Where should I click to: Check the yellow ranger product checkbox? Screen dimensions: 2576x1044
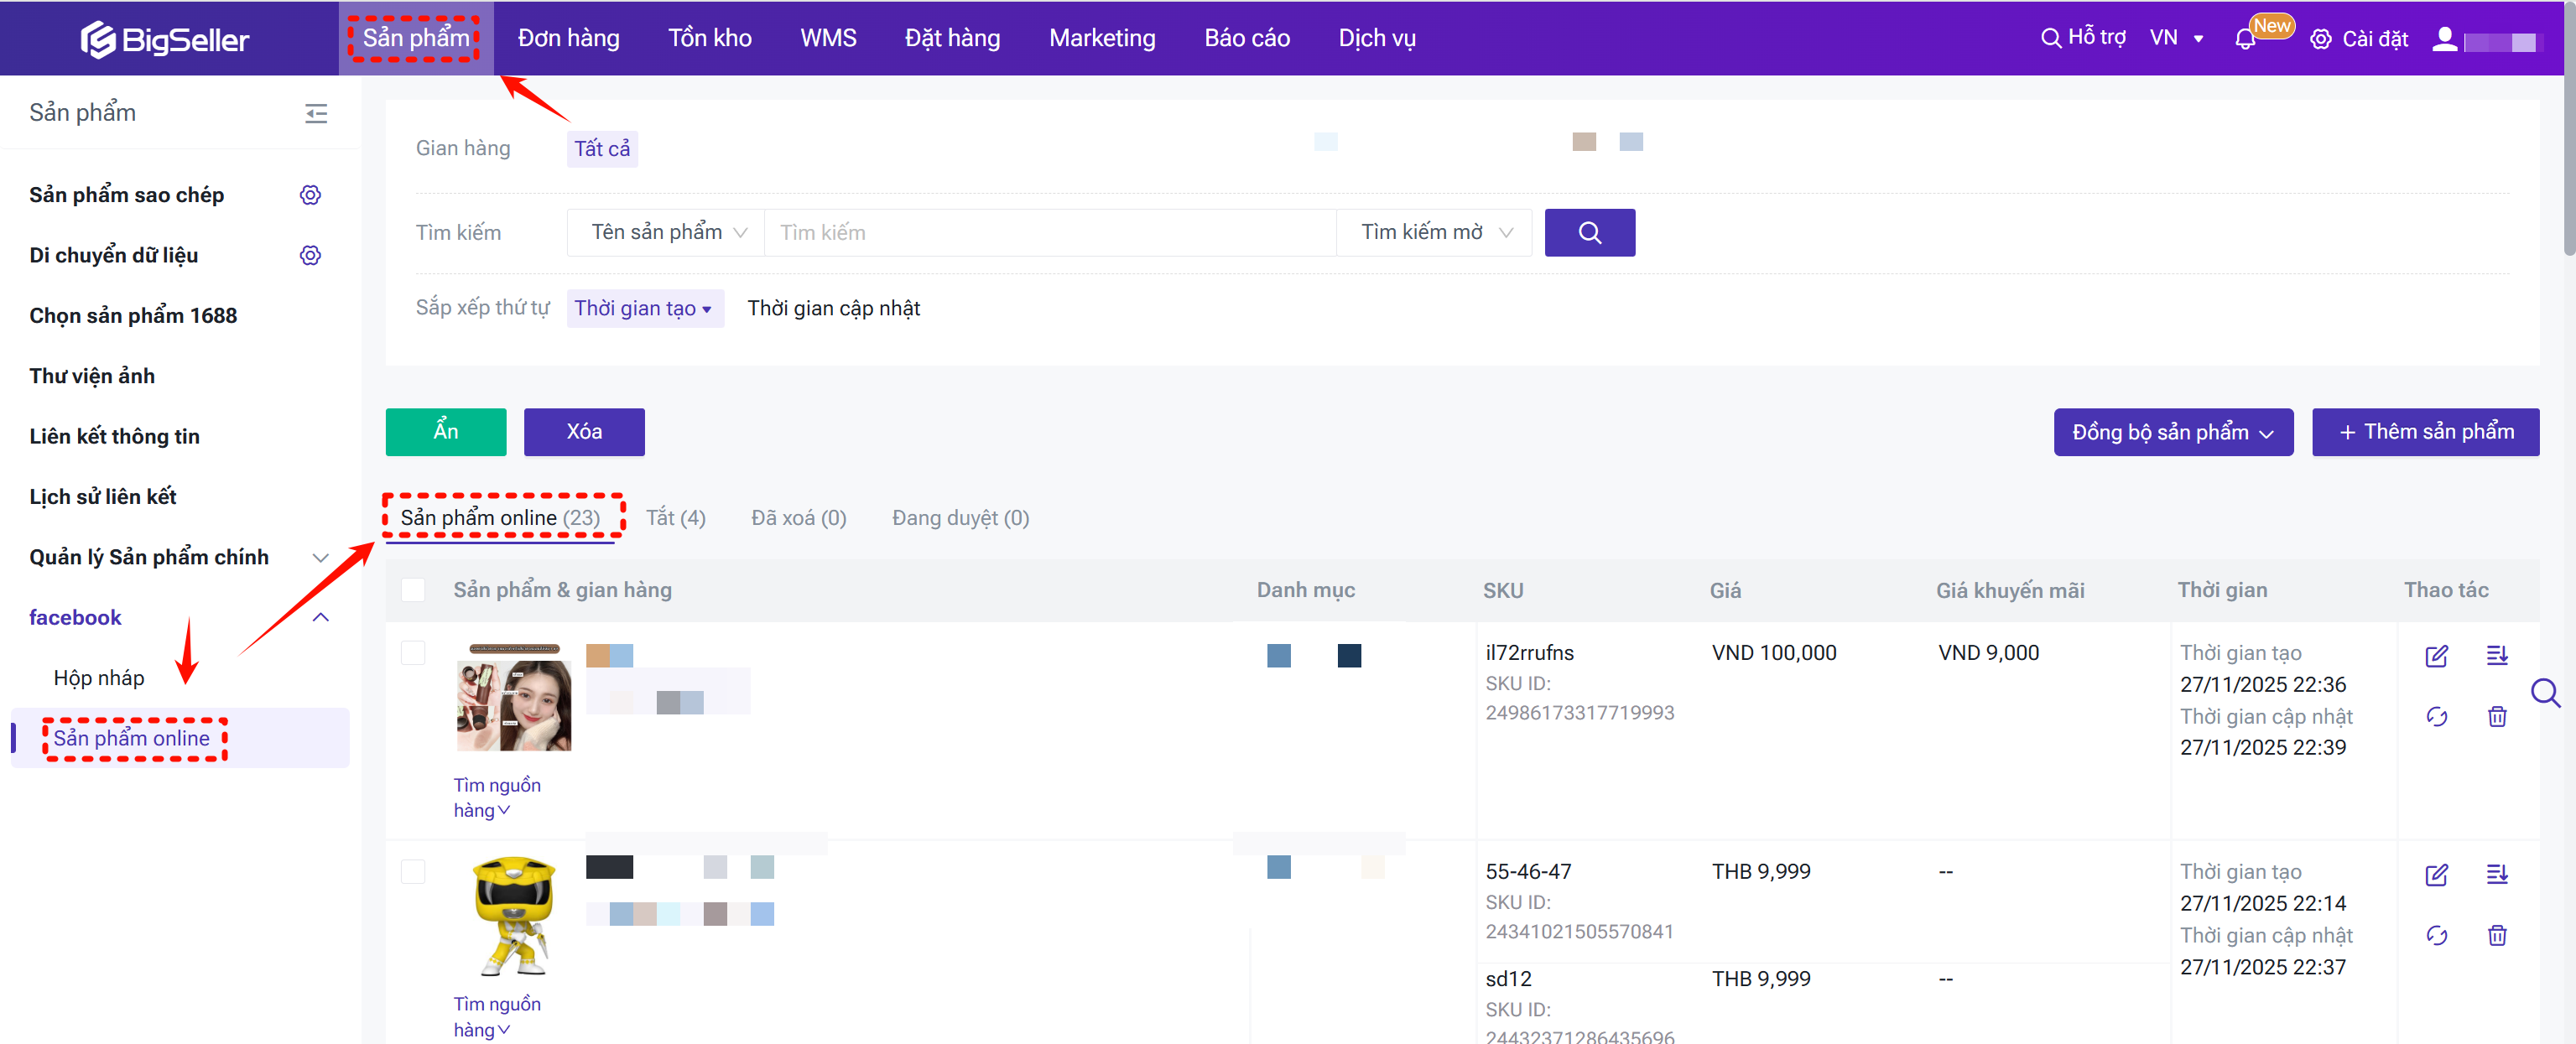413,872
